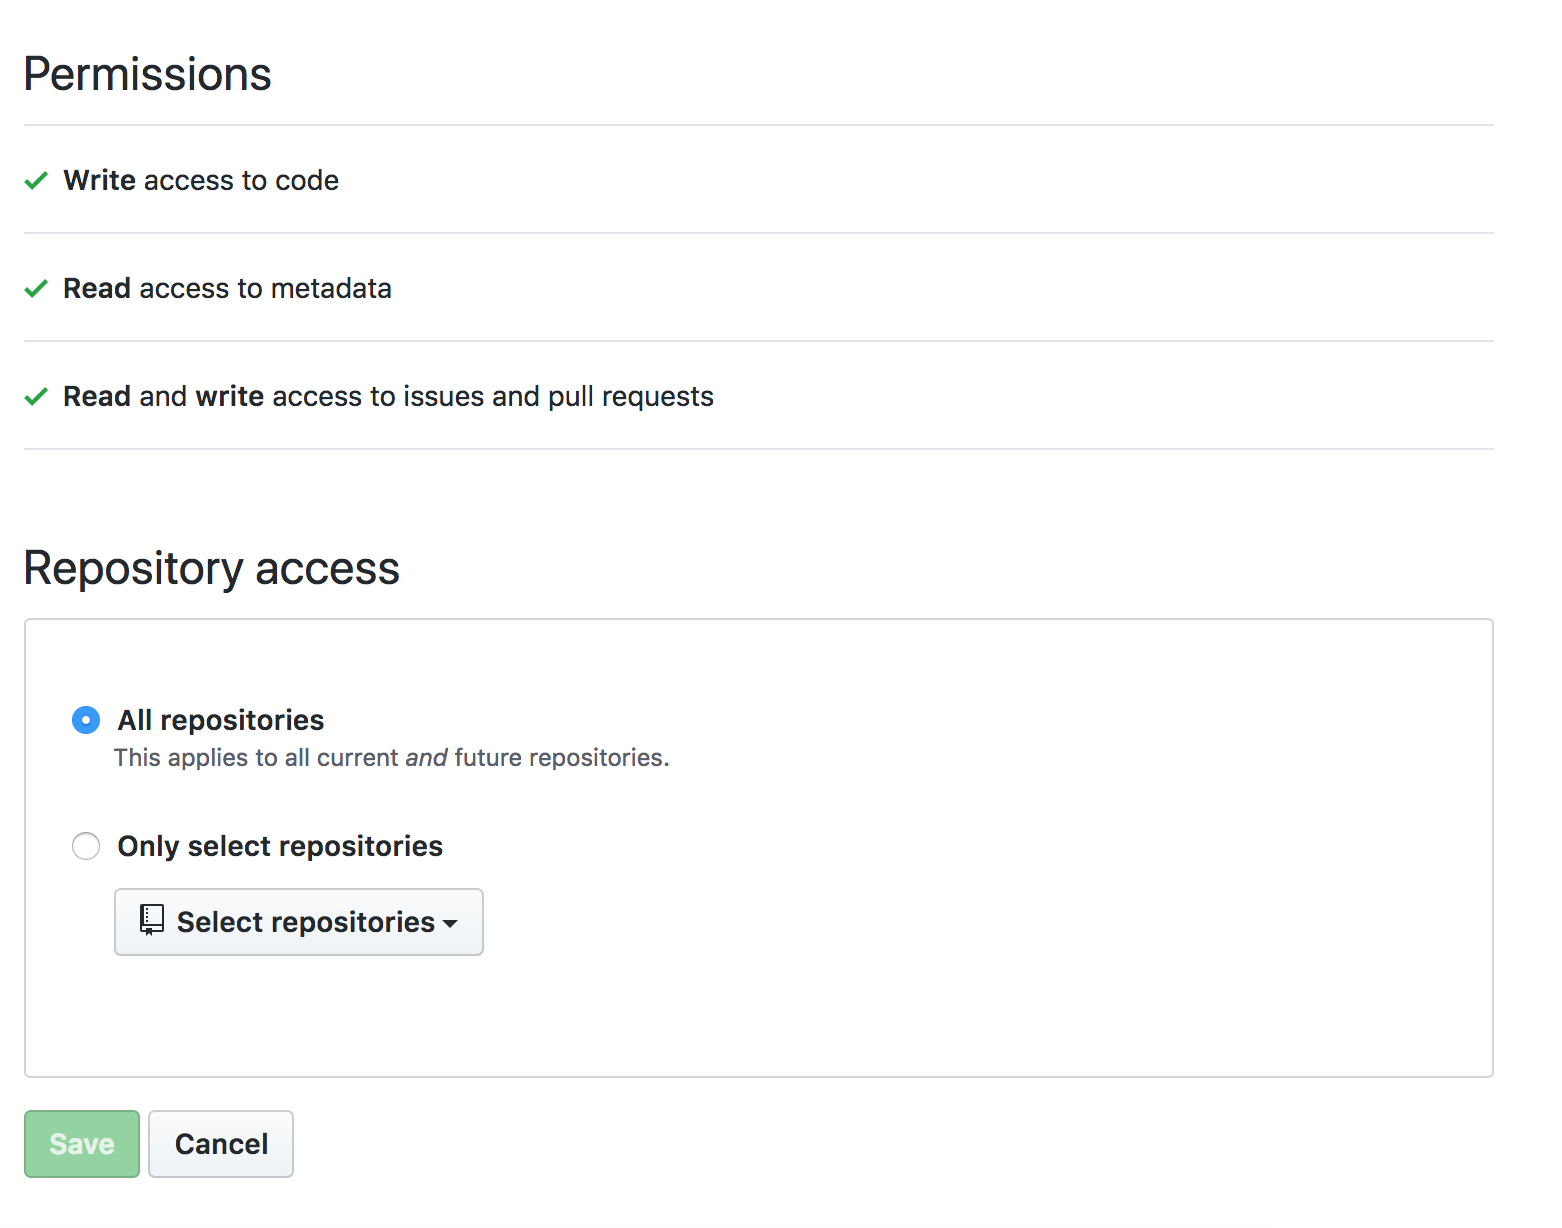The width and height of the screenshot is (1562, 1228).
Task: Click the check next to issues and pull requests permission
Action: coord(36,396)
